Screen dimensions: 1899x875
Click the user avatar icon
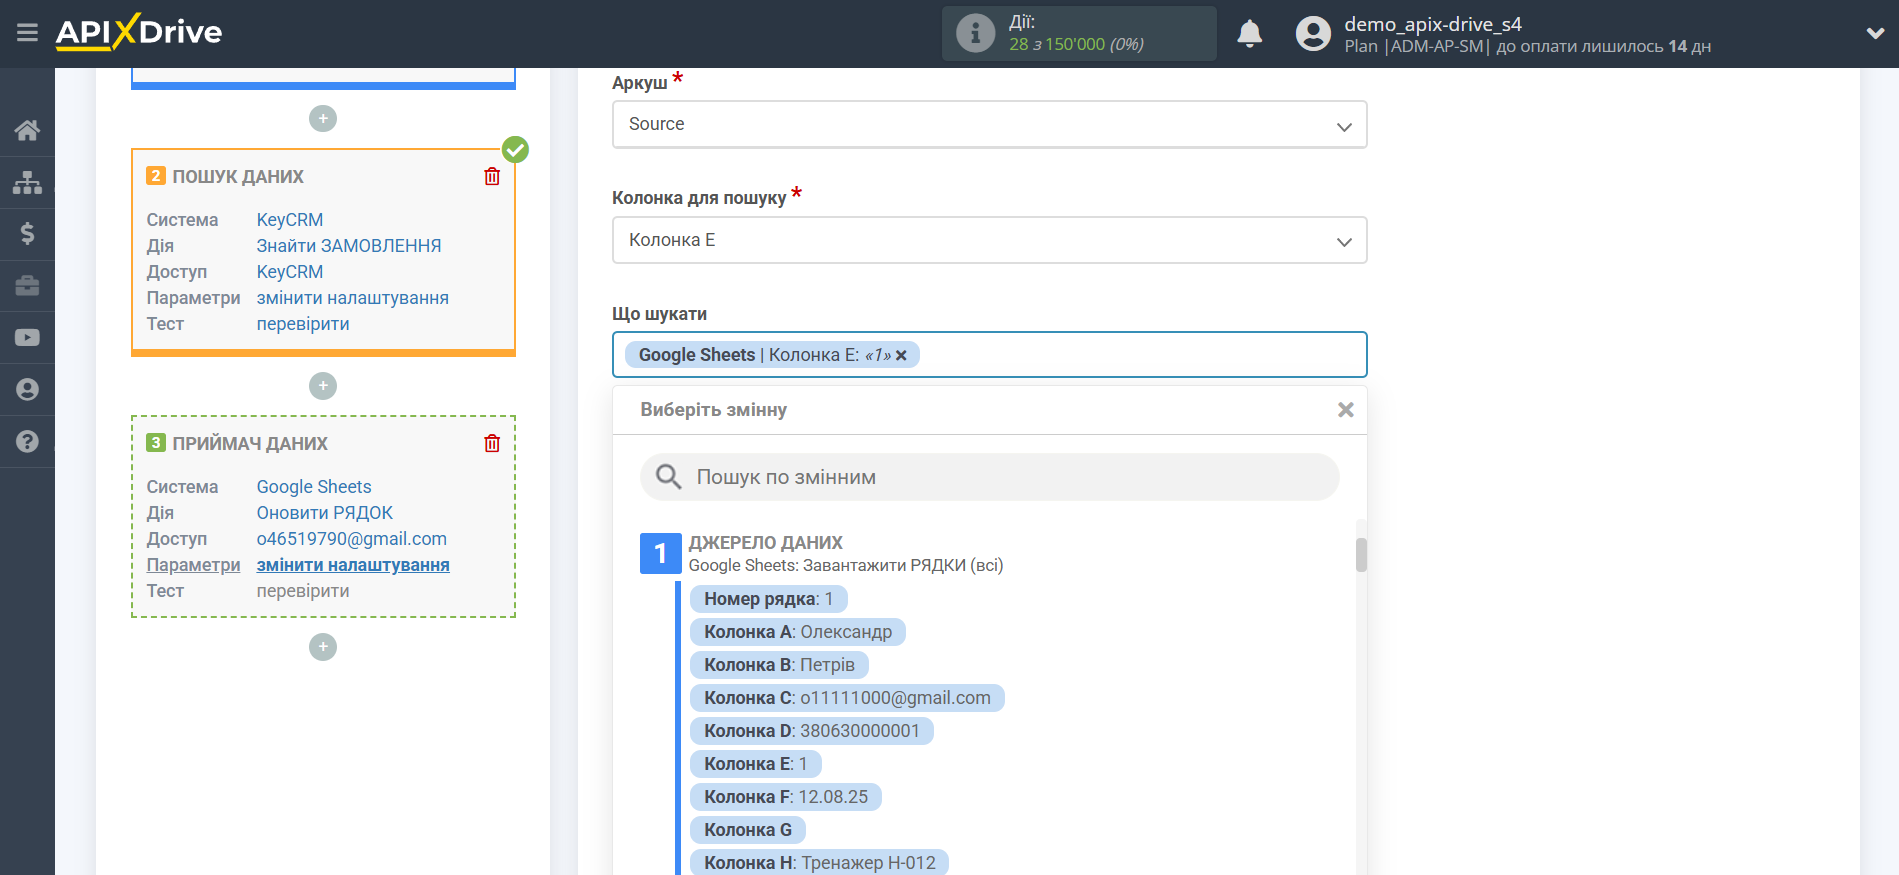coord(1313,34)
